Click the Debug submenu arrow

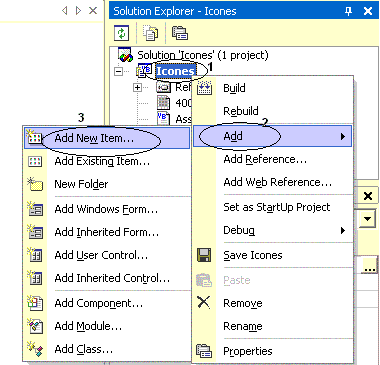(342, 230)
